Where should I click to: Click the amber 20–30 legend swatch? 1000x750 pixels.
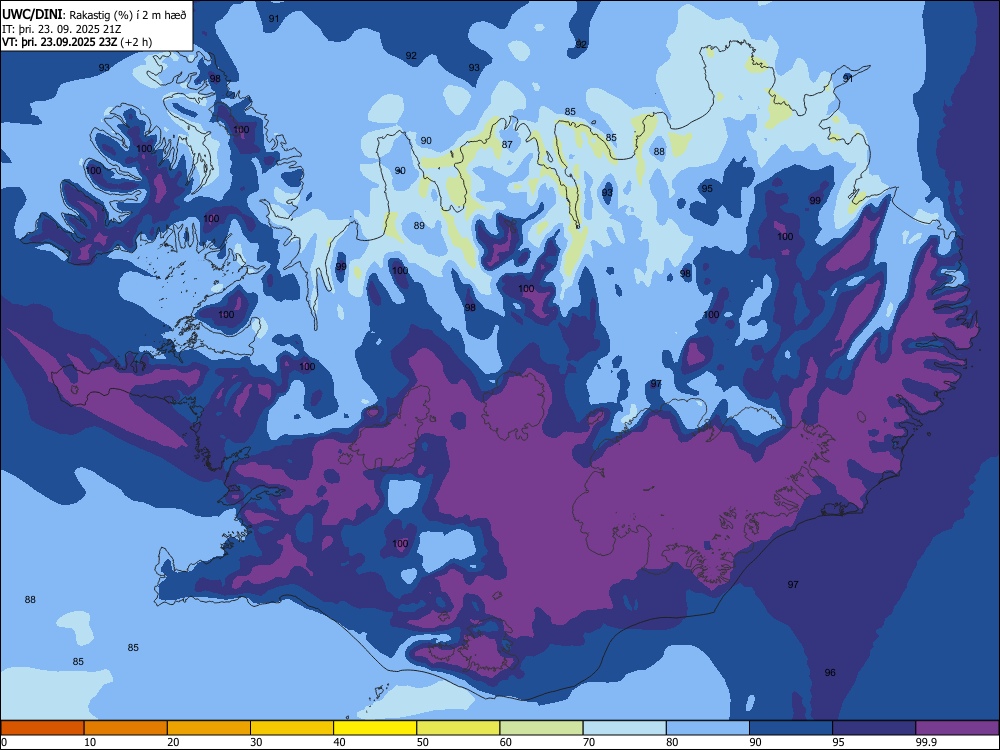[209, 728]
